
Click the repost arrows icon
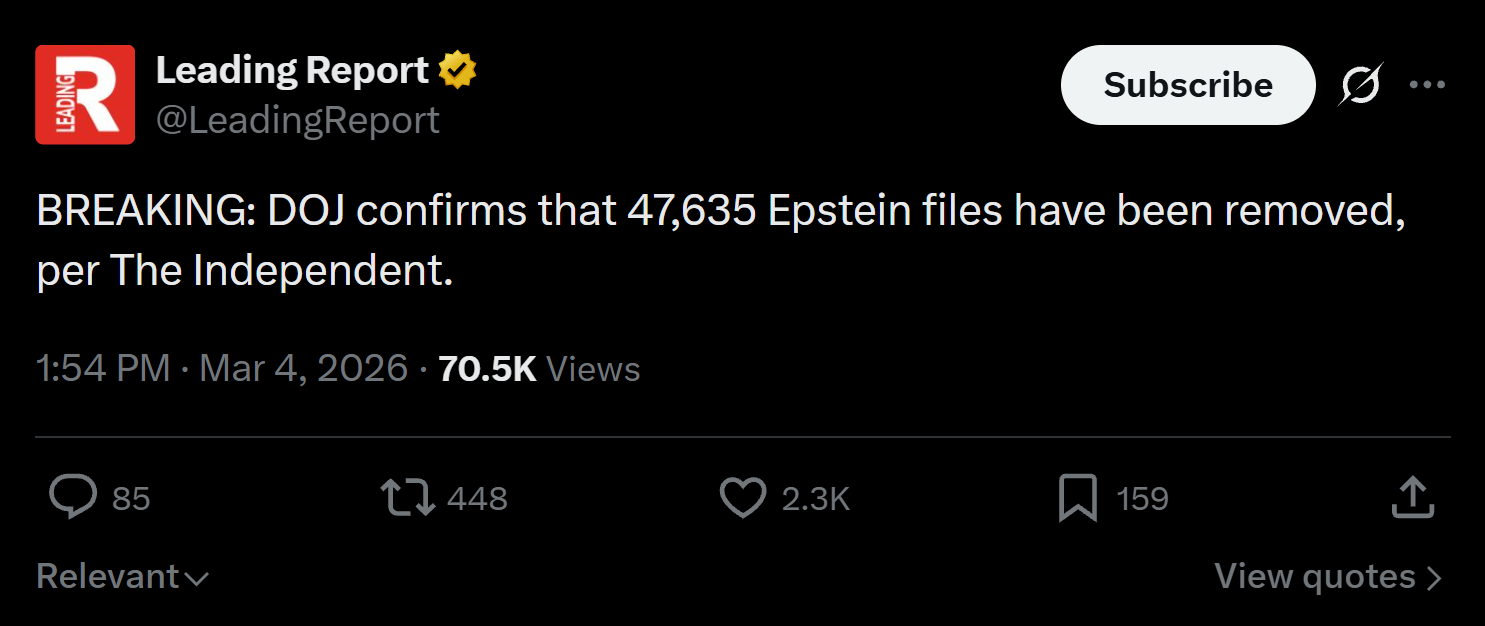pos(408,497)
